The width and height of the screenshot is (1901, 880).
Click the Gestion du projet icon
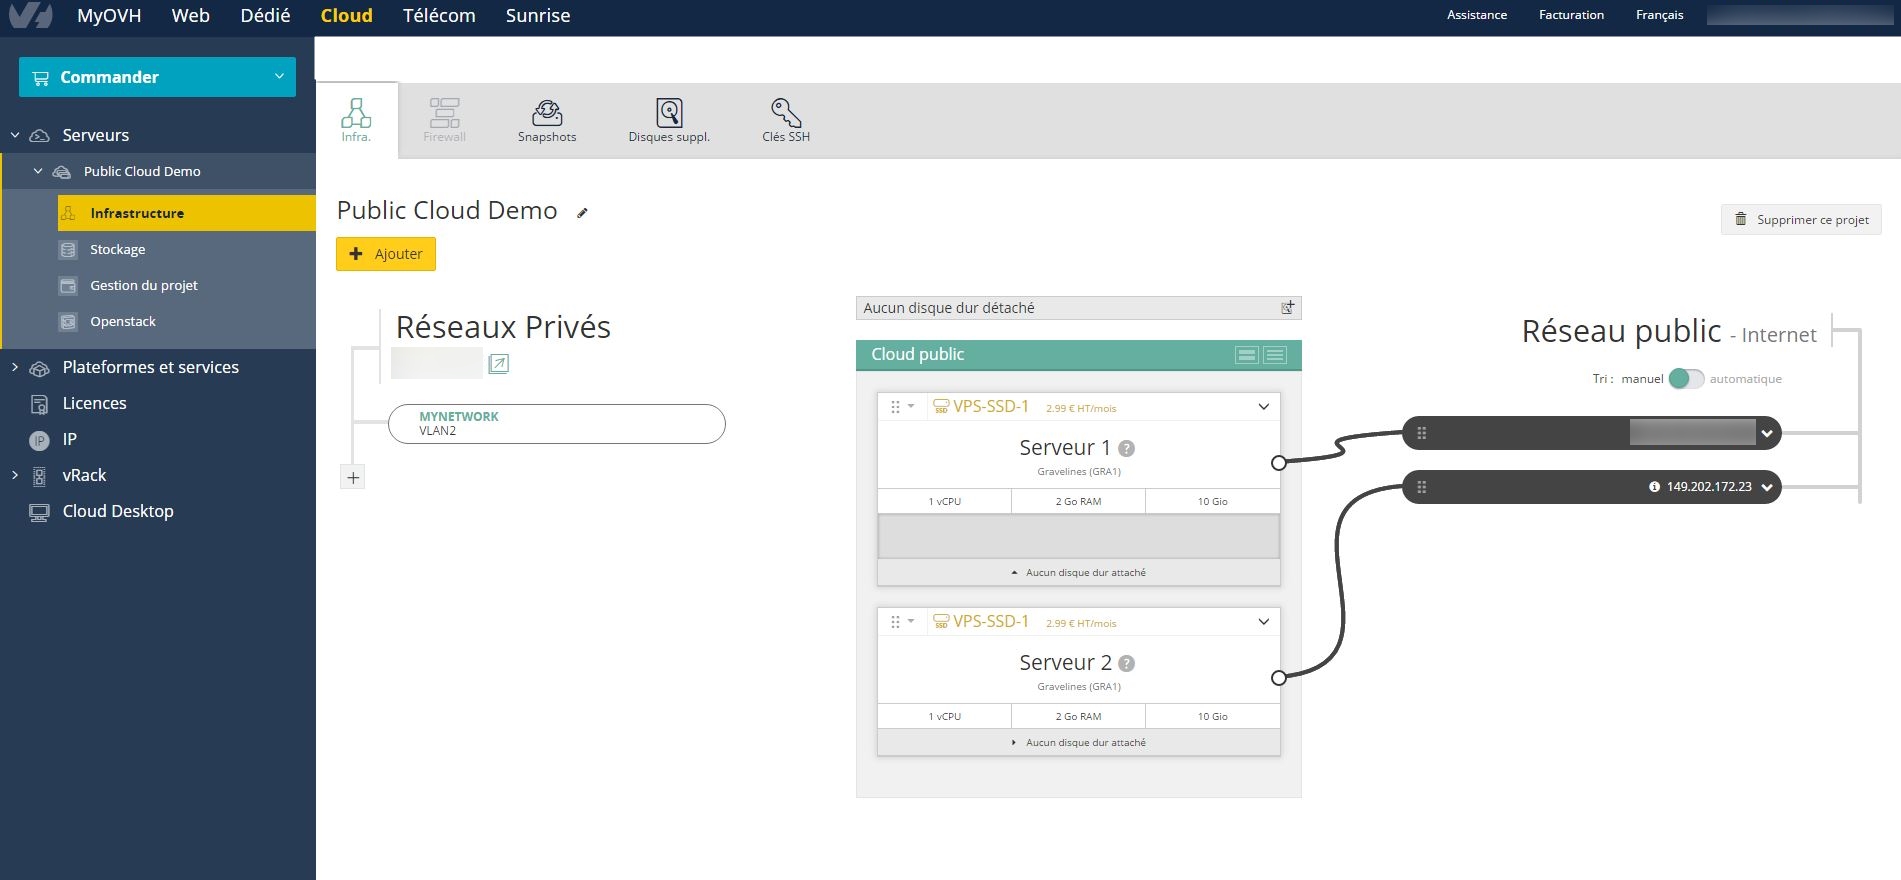(x=68, y=285)
